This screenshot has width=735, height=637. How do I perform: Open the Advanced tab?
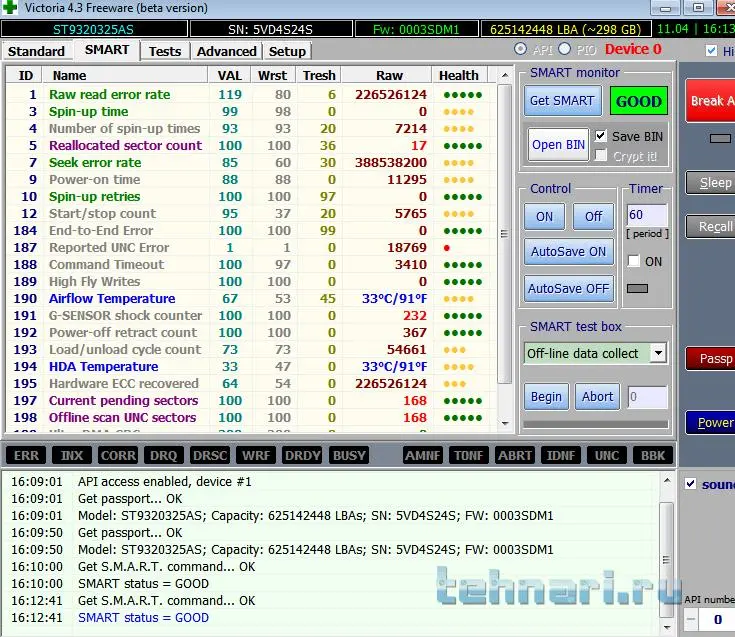226,51
